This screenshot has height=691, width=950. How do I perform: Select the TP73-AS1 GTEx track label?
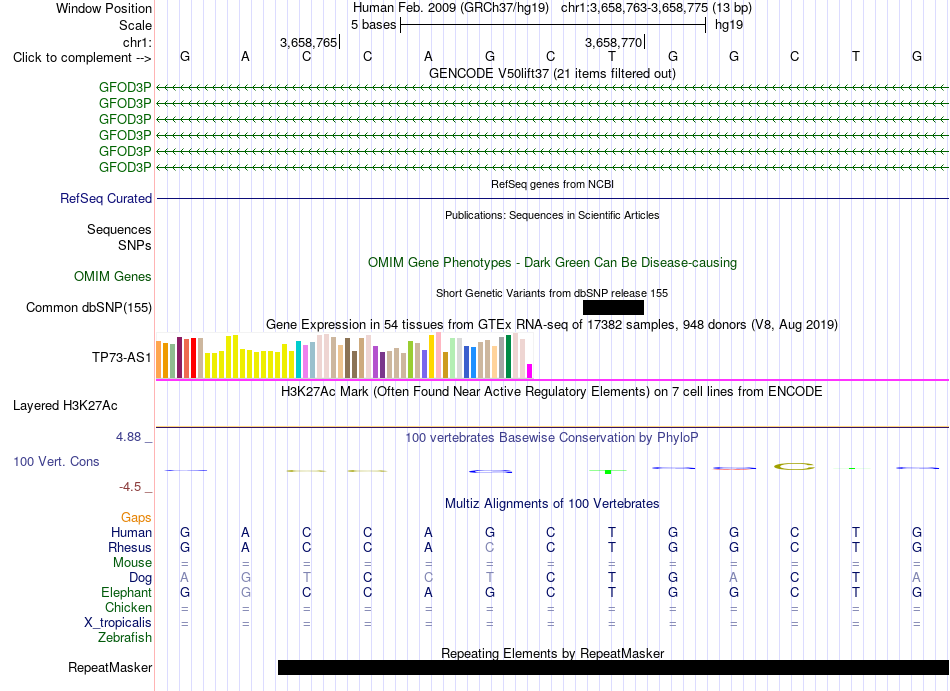coord(122,357)
